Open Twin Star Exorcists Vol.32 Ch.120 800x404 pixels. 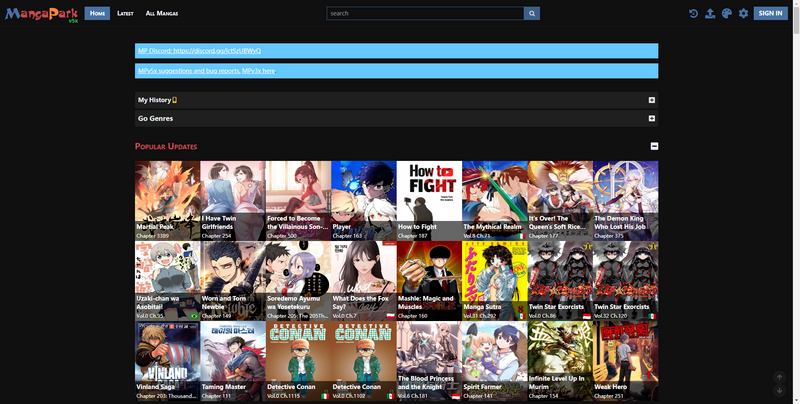pos(626,281)
